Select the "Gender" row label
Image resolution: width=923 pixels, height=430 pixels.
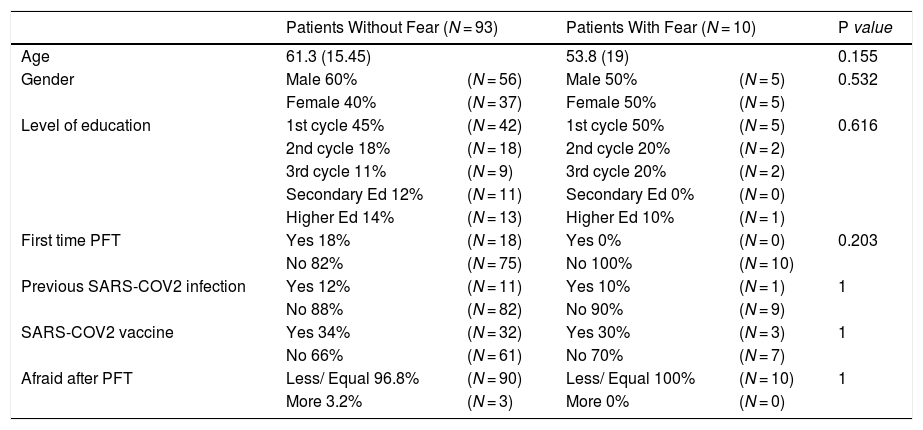pyautogui.click(x=45, y=79)
